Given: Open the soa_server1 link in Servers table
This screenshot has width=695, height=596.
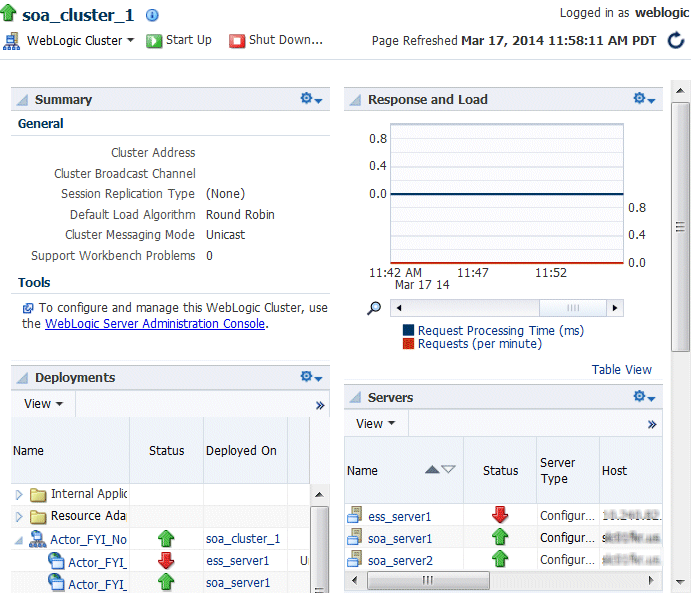Looking at the screenshot, I should coord(400,539).
